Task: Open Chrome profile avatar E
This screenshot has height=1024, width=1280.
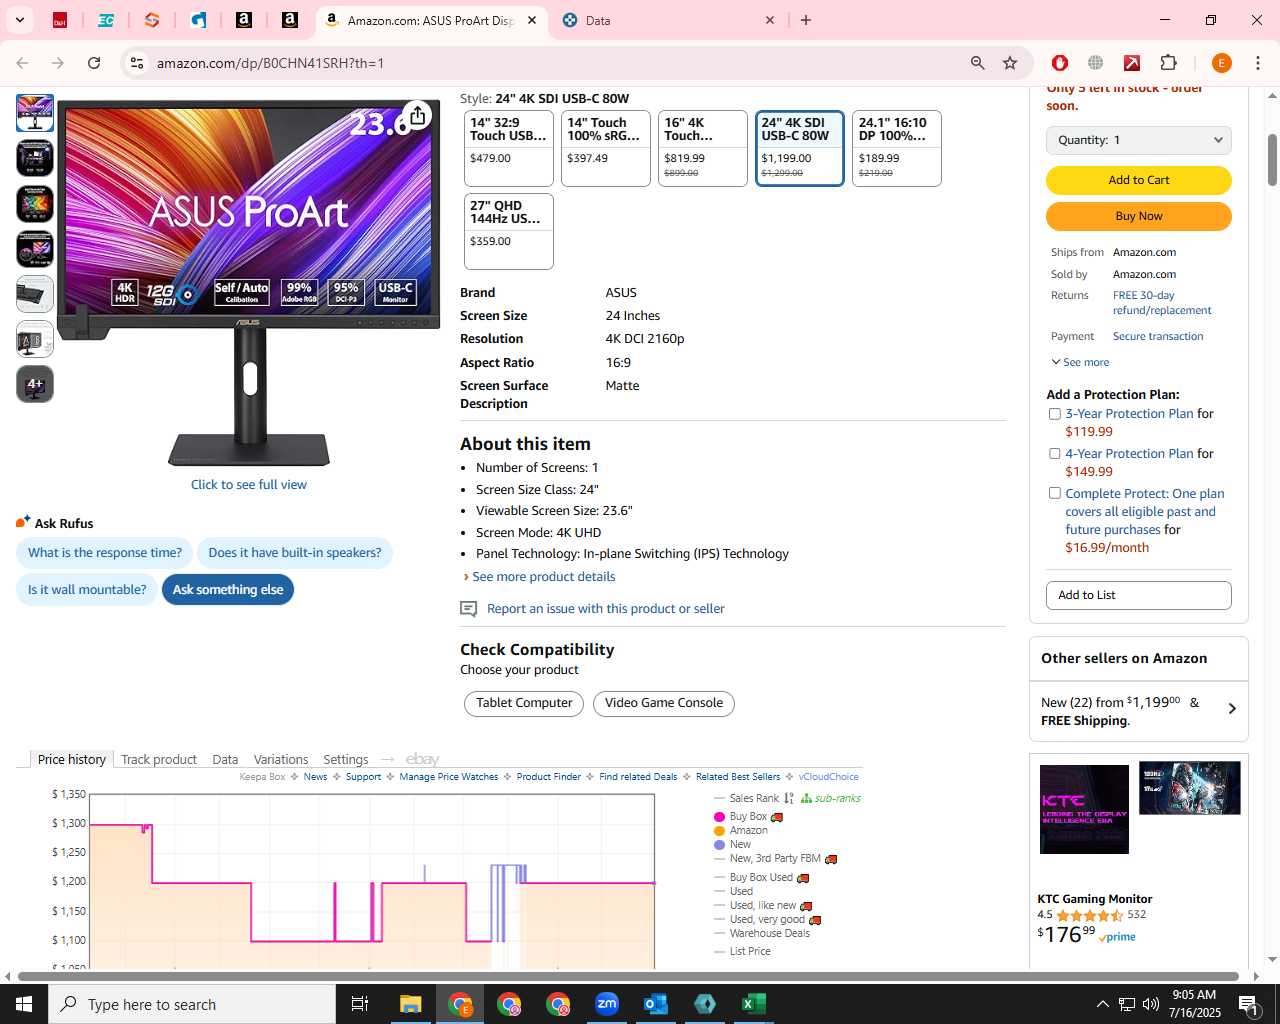Action: pos(1221,63)
